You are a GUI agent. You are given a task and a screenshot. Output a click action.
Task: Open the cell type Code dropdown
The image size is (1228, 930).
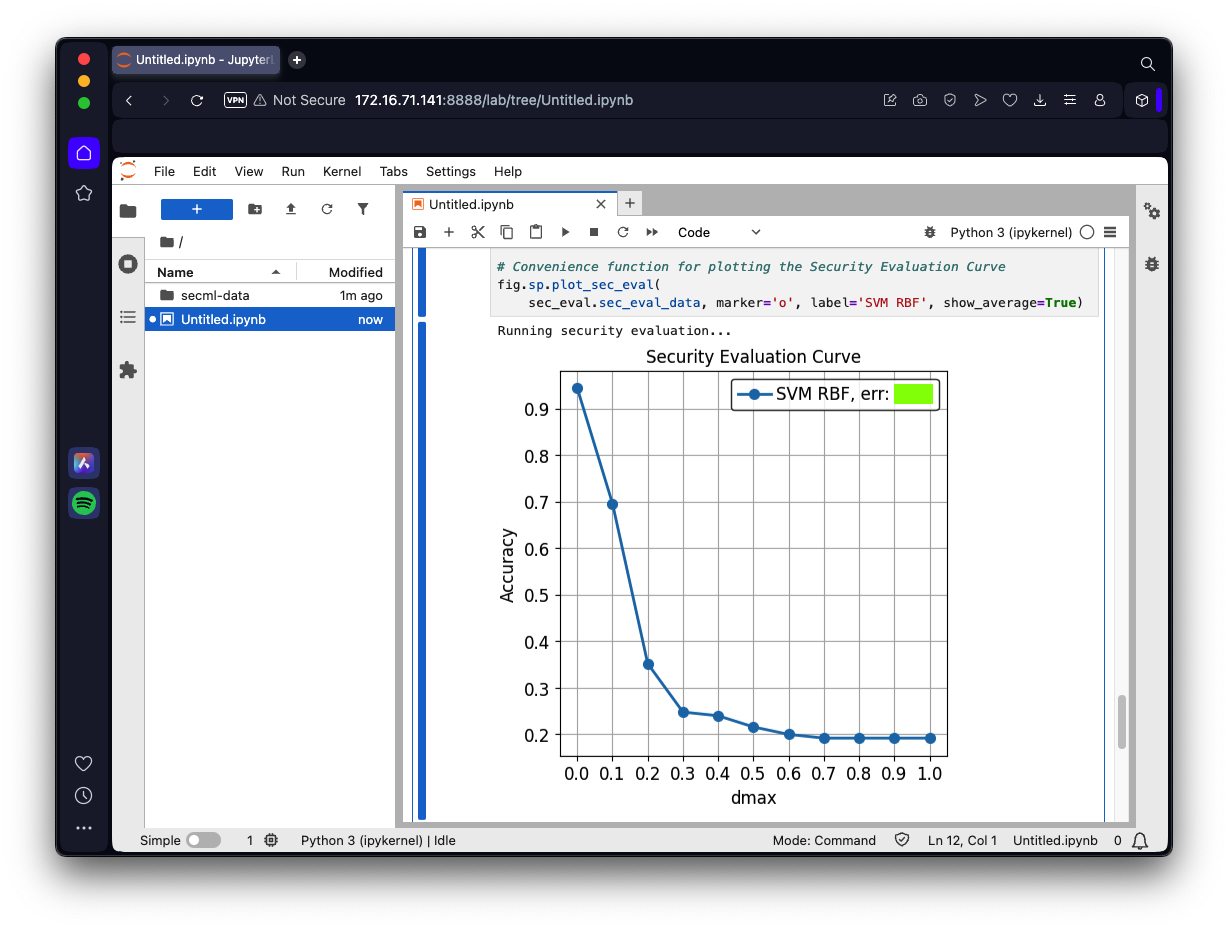(x=719, y=232)
